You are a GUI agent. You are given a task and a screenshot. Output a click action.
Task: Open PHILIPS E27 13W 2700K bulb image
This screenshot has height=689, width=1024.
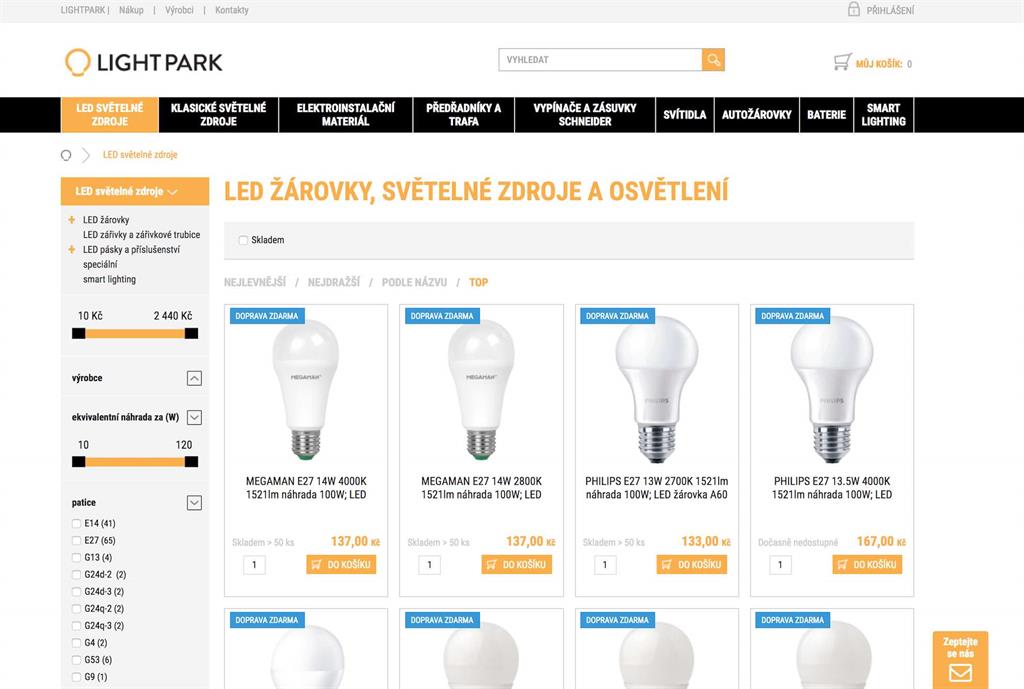[656, 390]
